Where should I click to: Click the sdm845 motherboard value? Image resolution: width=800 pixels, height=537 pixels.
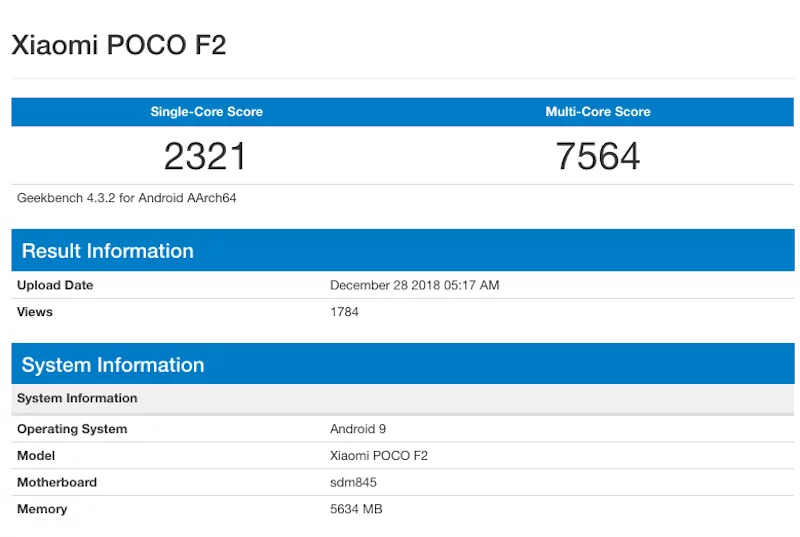(353, 482)
